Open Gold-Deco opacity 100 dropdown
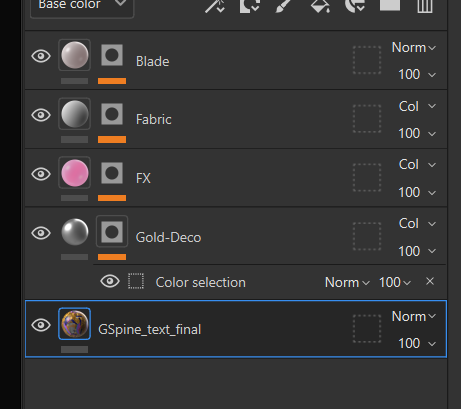Image resolution: width=461 pixels, height=409 pixels. tap(417, 251)
